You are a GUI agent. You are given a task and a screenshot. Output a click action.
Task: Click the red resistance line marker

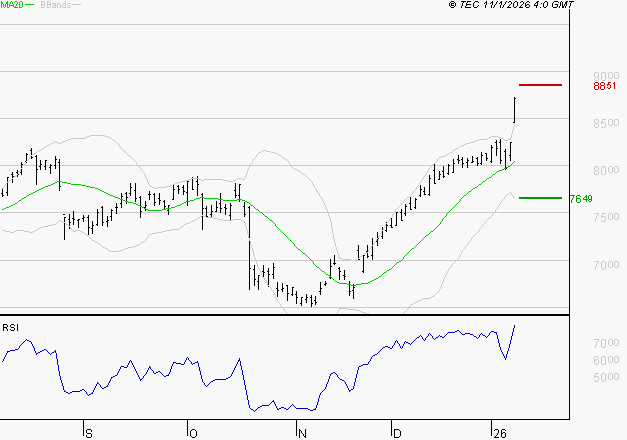pyautogui.click(x=540, y=85)
